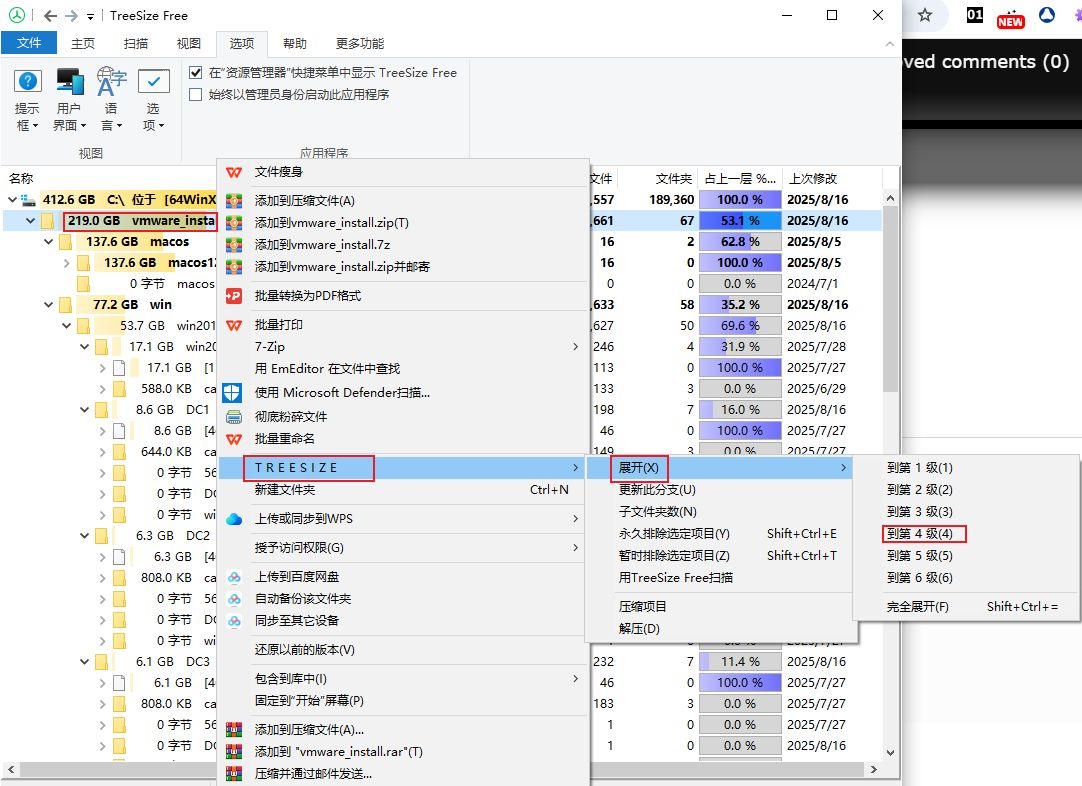Select 用TreeSize Free扫描 menu entry
Image resolution: width=1082 pixels, height=786 pixels.
click(x=722, y=578)
